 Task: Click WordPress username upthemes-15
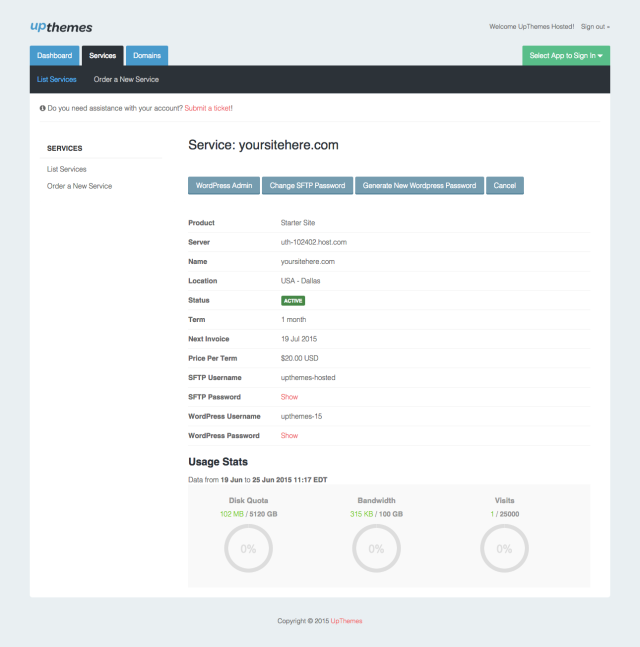301,416
